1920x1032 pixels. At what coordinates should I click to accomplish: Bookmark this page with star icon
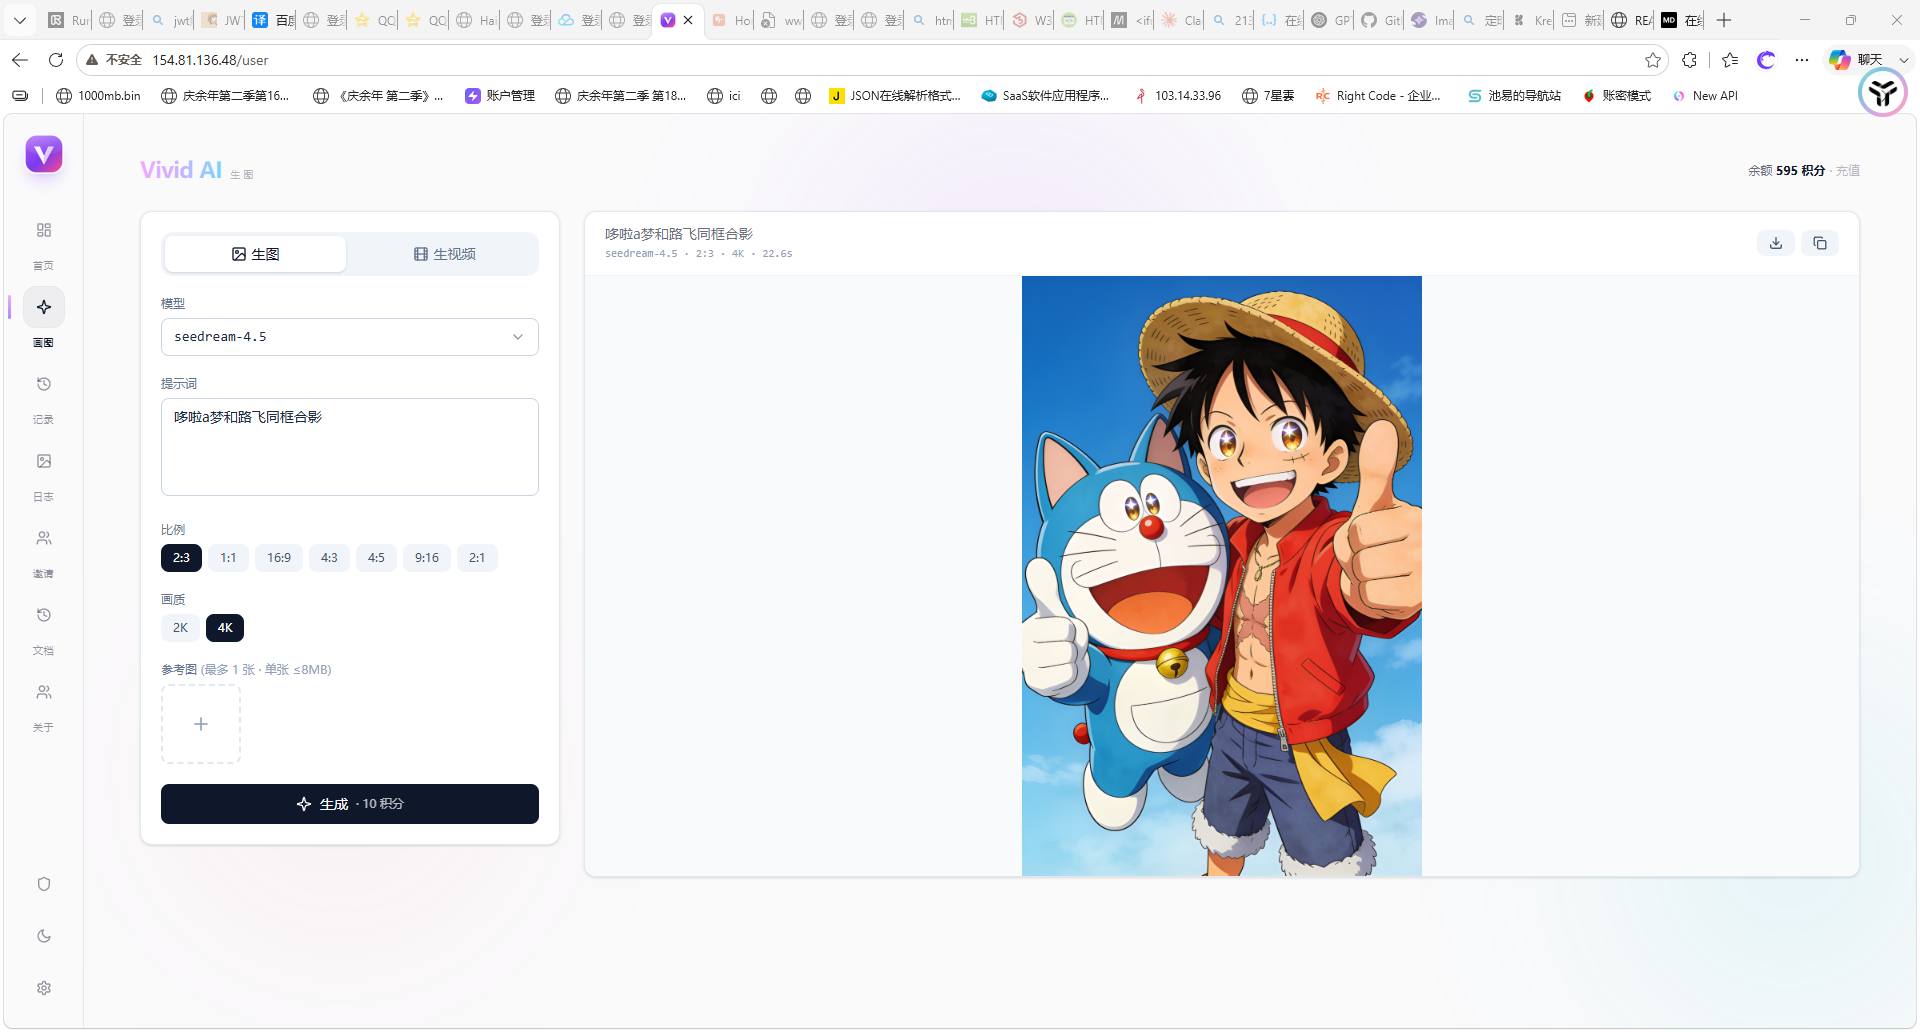1653,60
